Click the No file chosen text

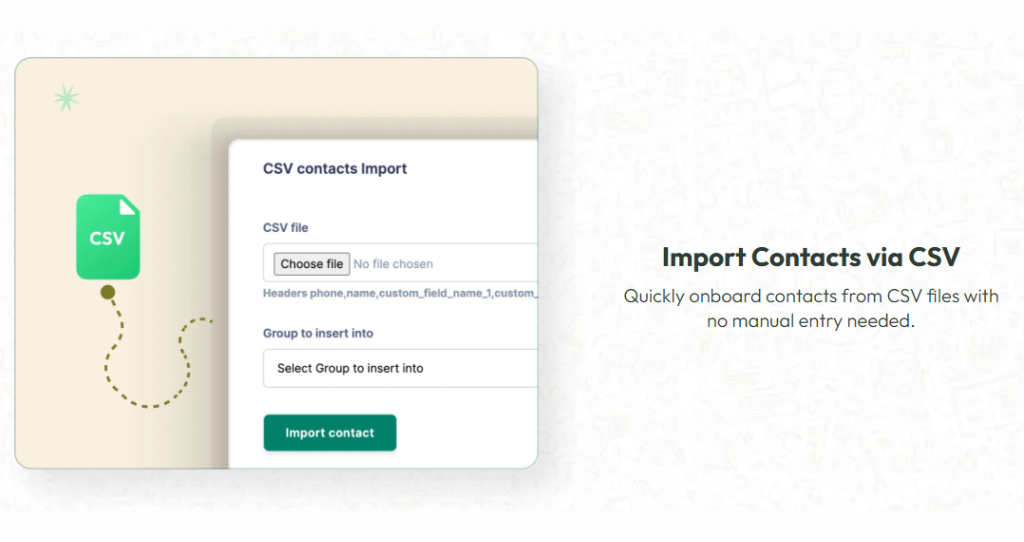pos(393,264)
